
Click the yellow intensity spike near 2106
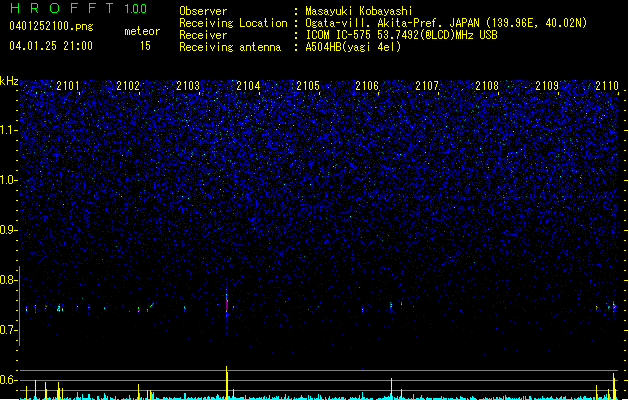[x=392, y=388]
